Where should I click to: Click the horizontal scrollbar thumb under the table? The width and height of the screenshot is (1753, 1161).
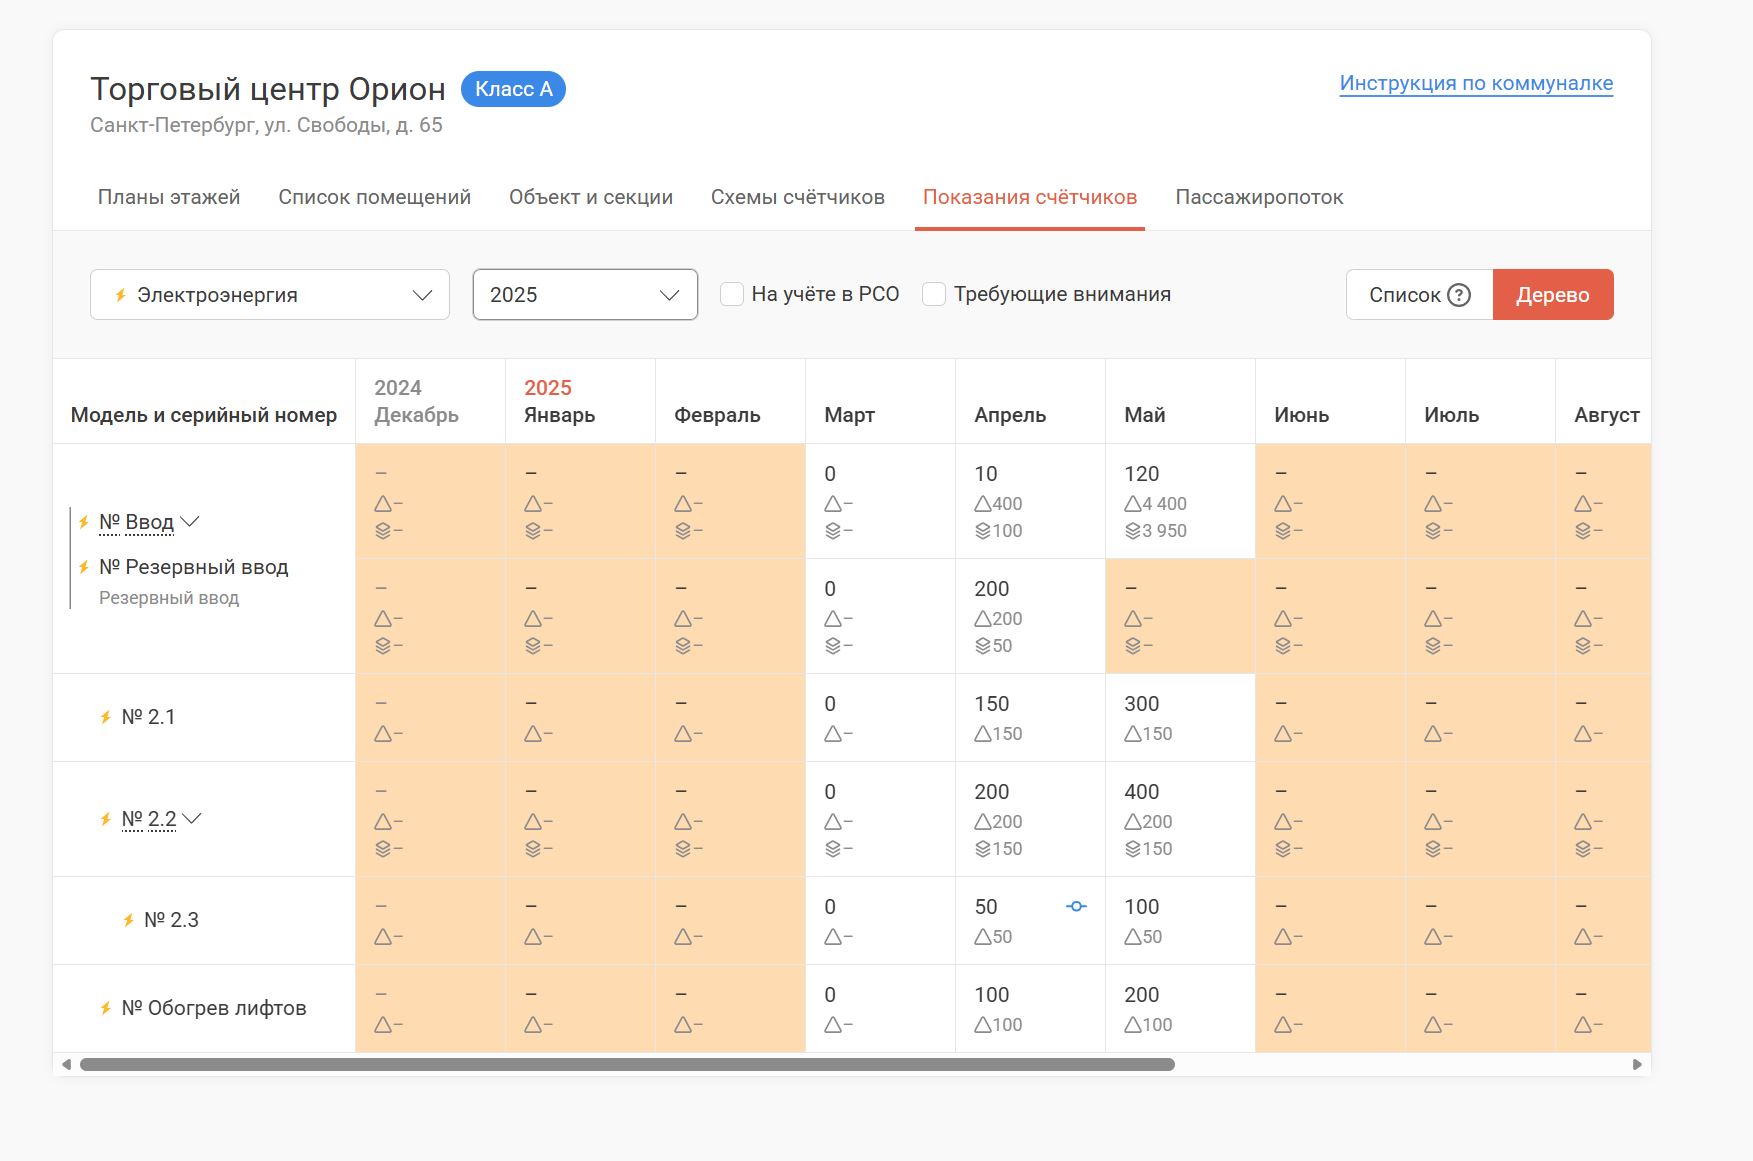(x=627, y=1064)
